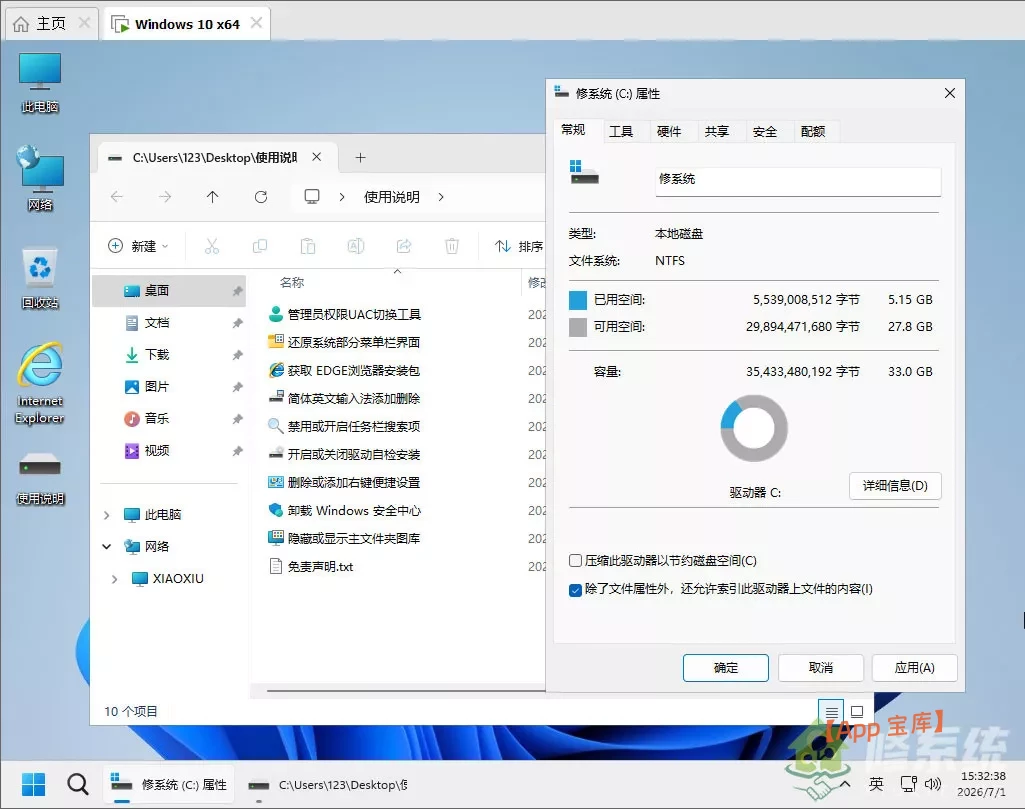The height and width of the screenshot is (809, 1025).
Task: Close the Explorer tab C:\Users\123\Desktop
Action: [x=316, y=157]
